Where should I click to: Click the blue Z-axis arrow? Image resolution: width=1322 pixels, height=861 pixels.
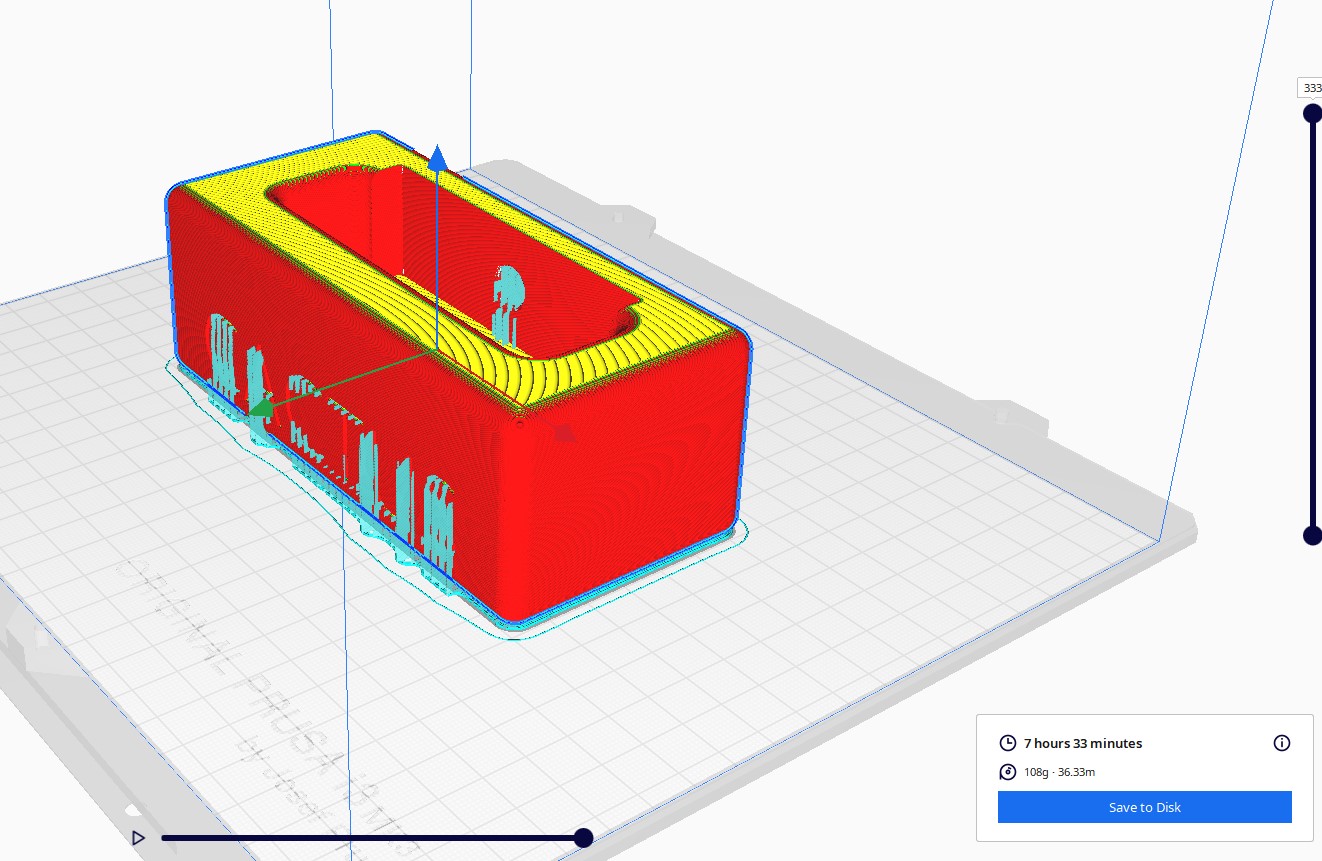coord(437,157)
